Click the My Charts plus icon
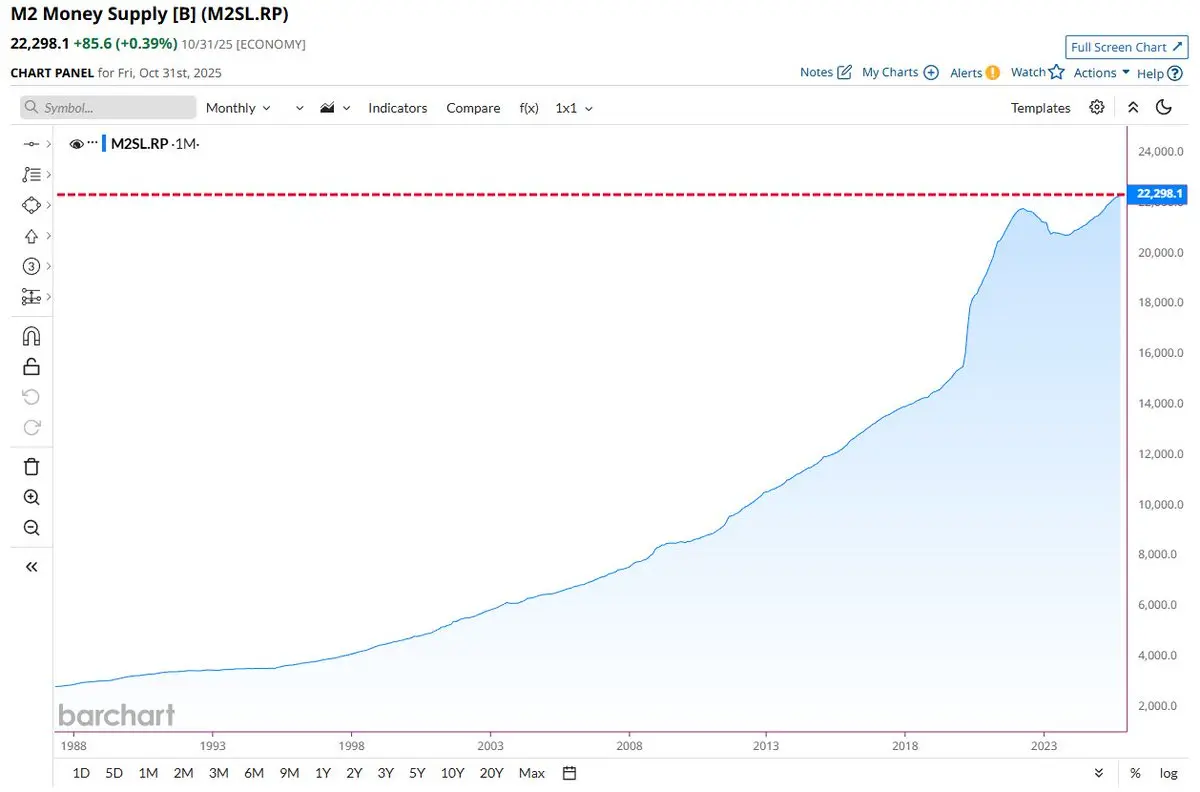1200x792 pixels. tap(931, 72)
